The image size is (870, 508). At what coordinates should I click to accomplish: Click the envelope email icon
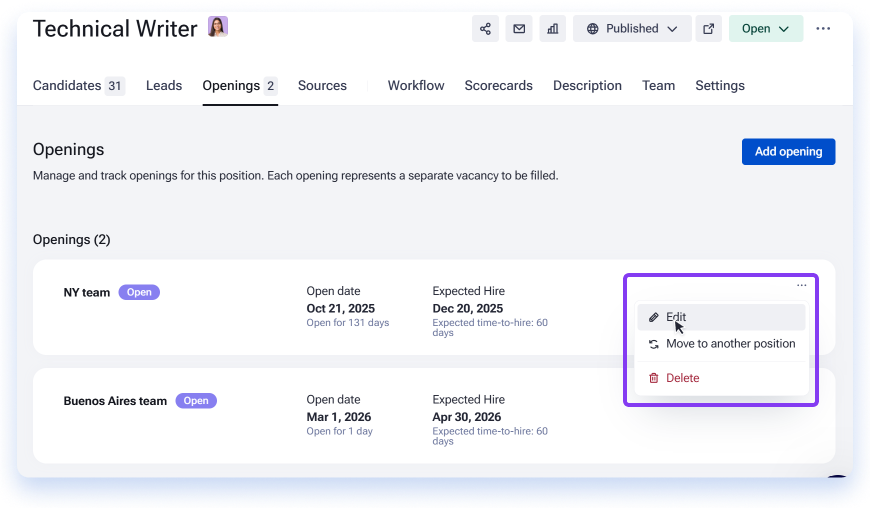[519, 29]
